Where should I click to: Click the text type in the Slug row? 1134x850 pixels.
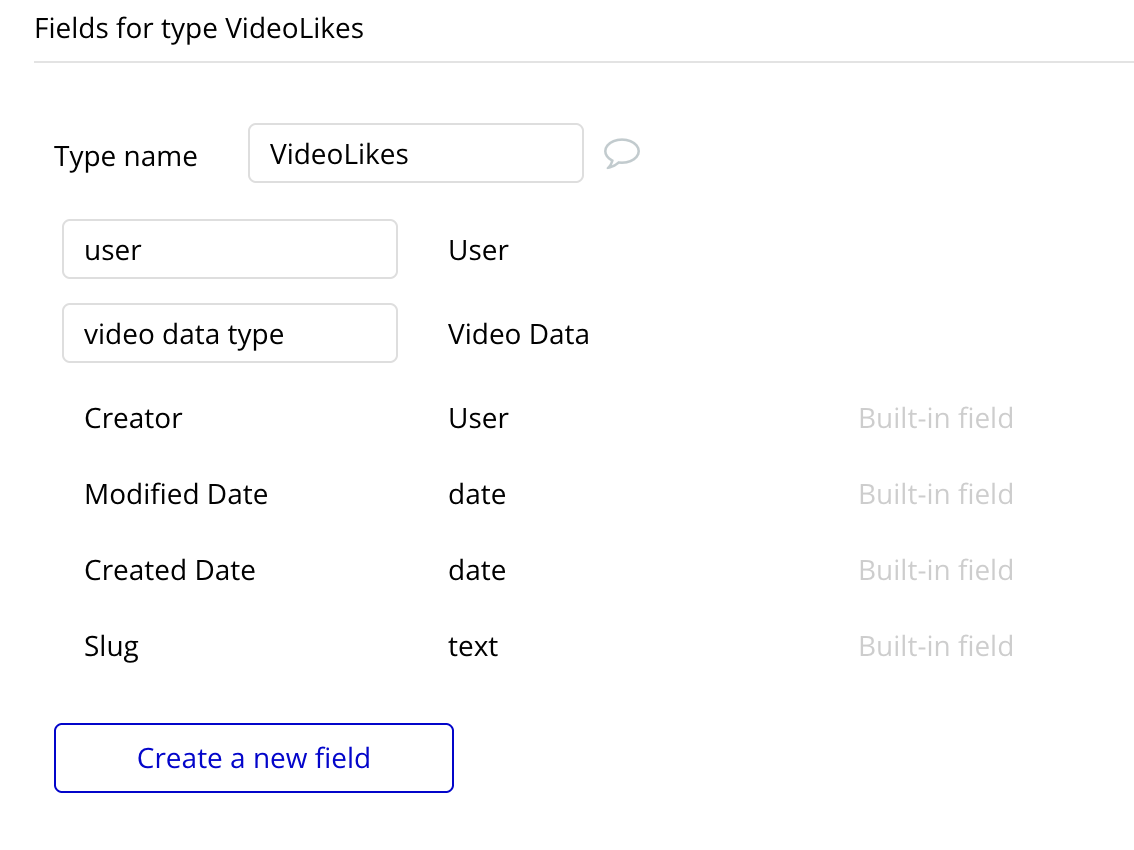[473, 646]
